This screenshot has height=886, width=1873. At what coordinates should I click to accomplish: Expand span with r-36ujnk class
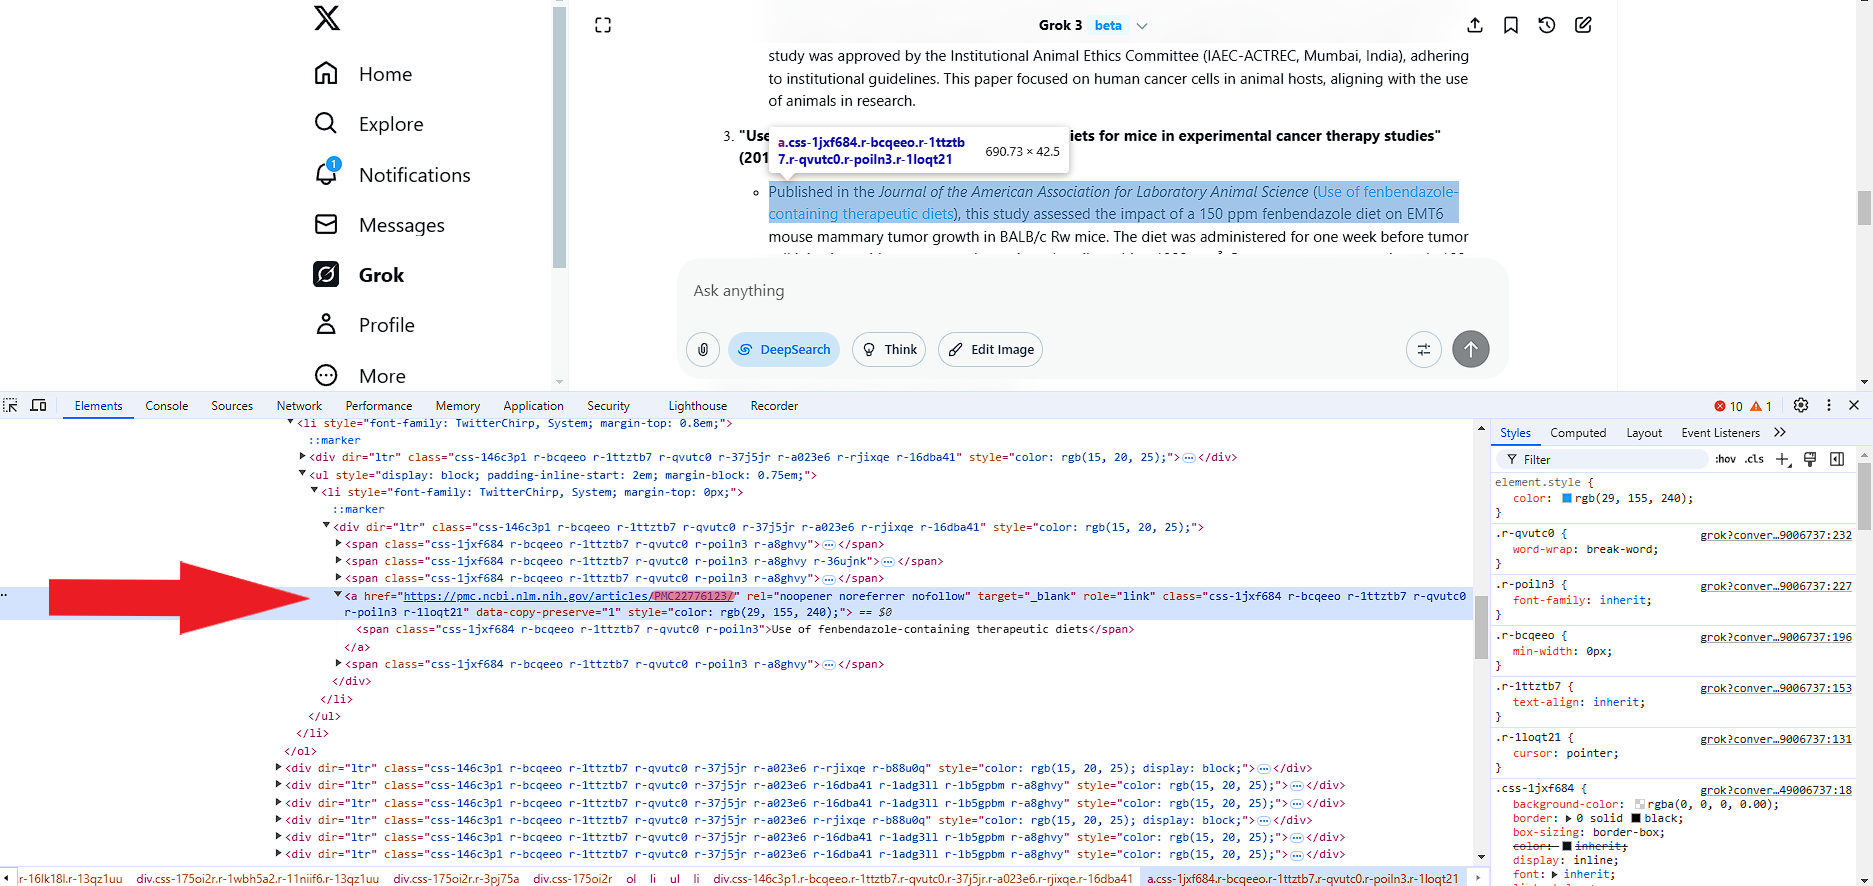[338, 561]
